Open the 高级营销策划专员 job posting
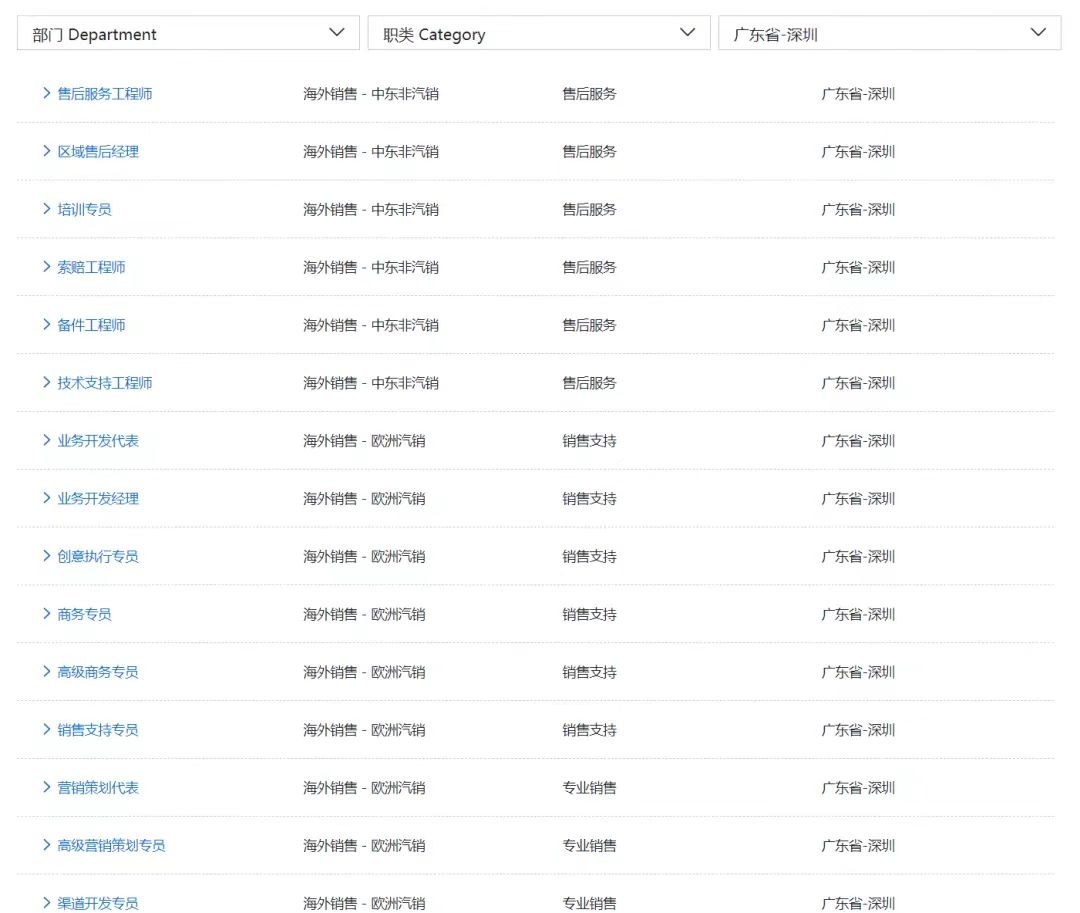 (x=111, y=846)
